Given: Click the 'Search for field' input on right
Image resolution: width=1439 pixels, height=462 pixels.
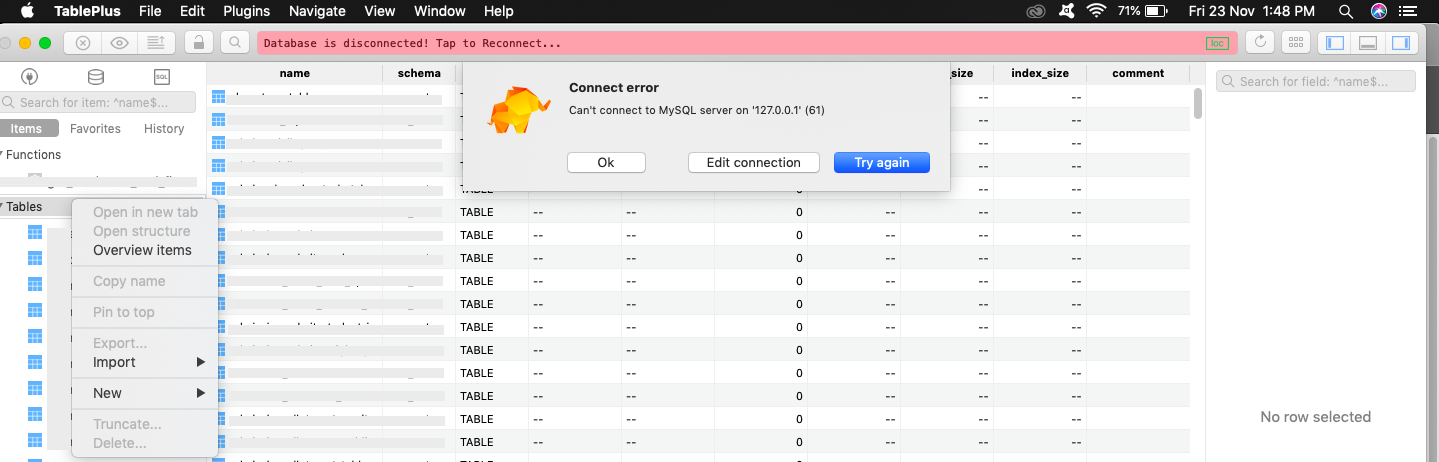Looking at the screenshot, I should pyautogui.click(x=1316, y=81).
